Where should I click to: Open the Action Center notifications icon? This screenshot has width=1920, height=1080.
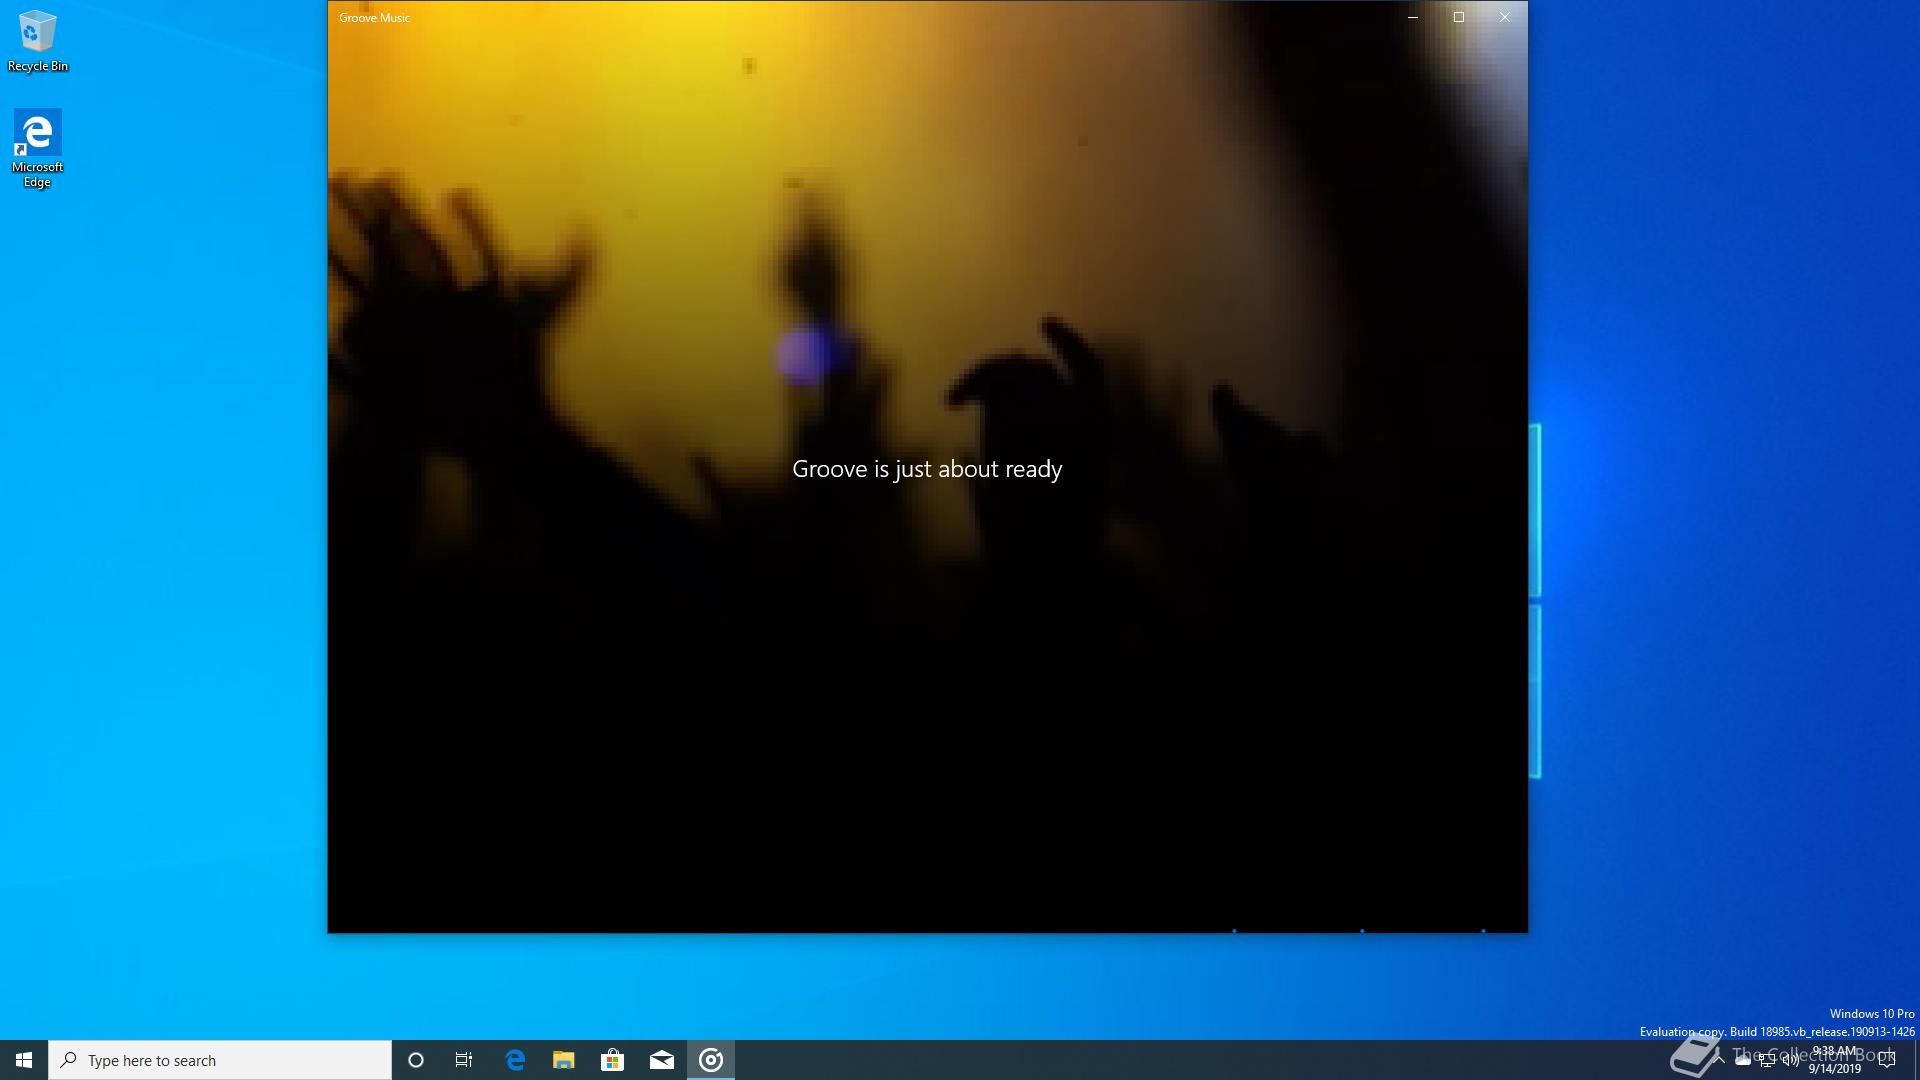pos(1887,1060)
